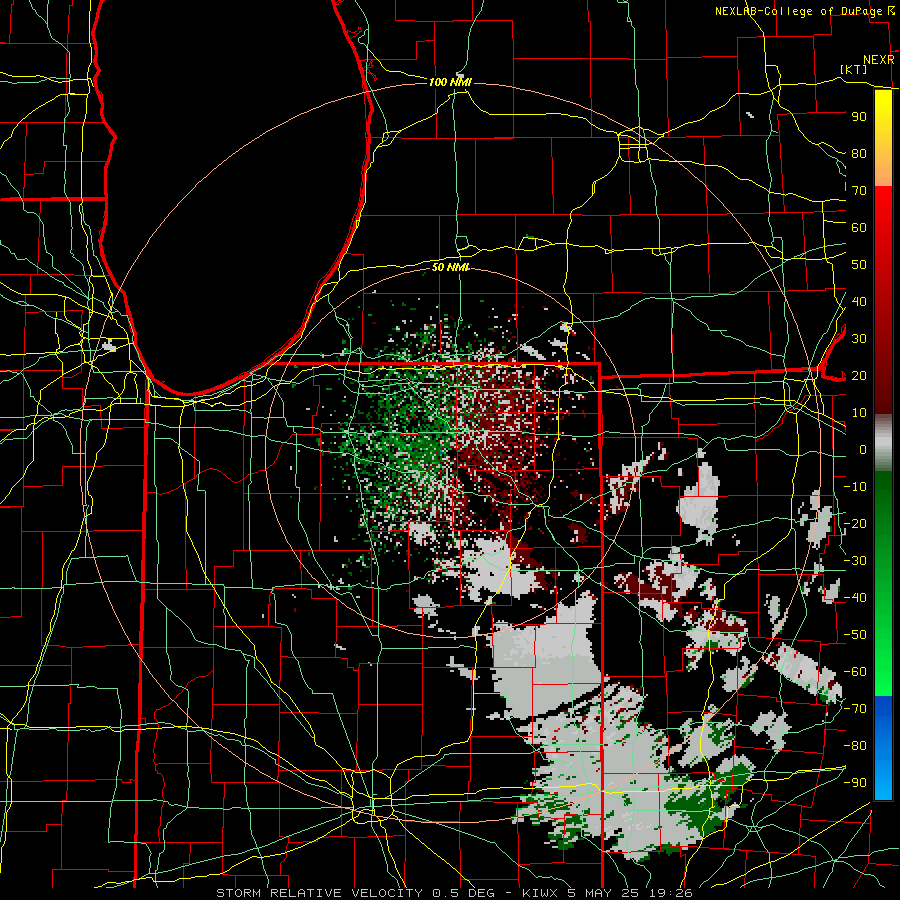Click the positive 60 scale value
Screen dimensions: 900x900
click(859, 227)
